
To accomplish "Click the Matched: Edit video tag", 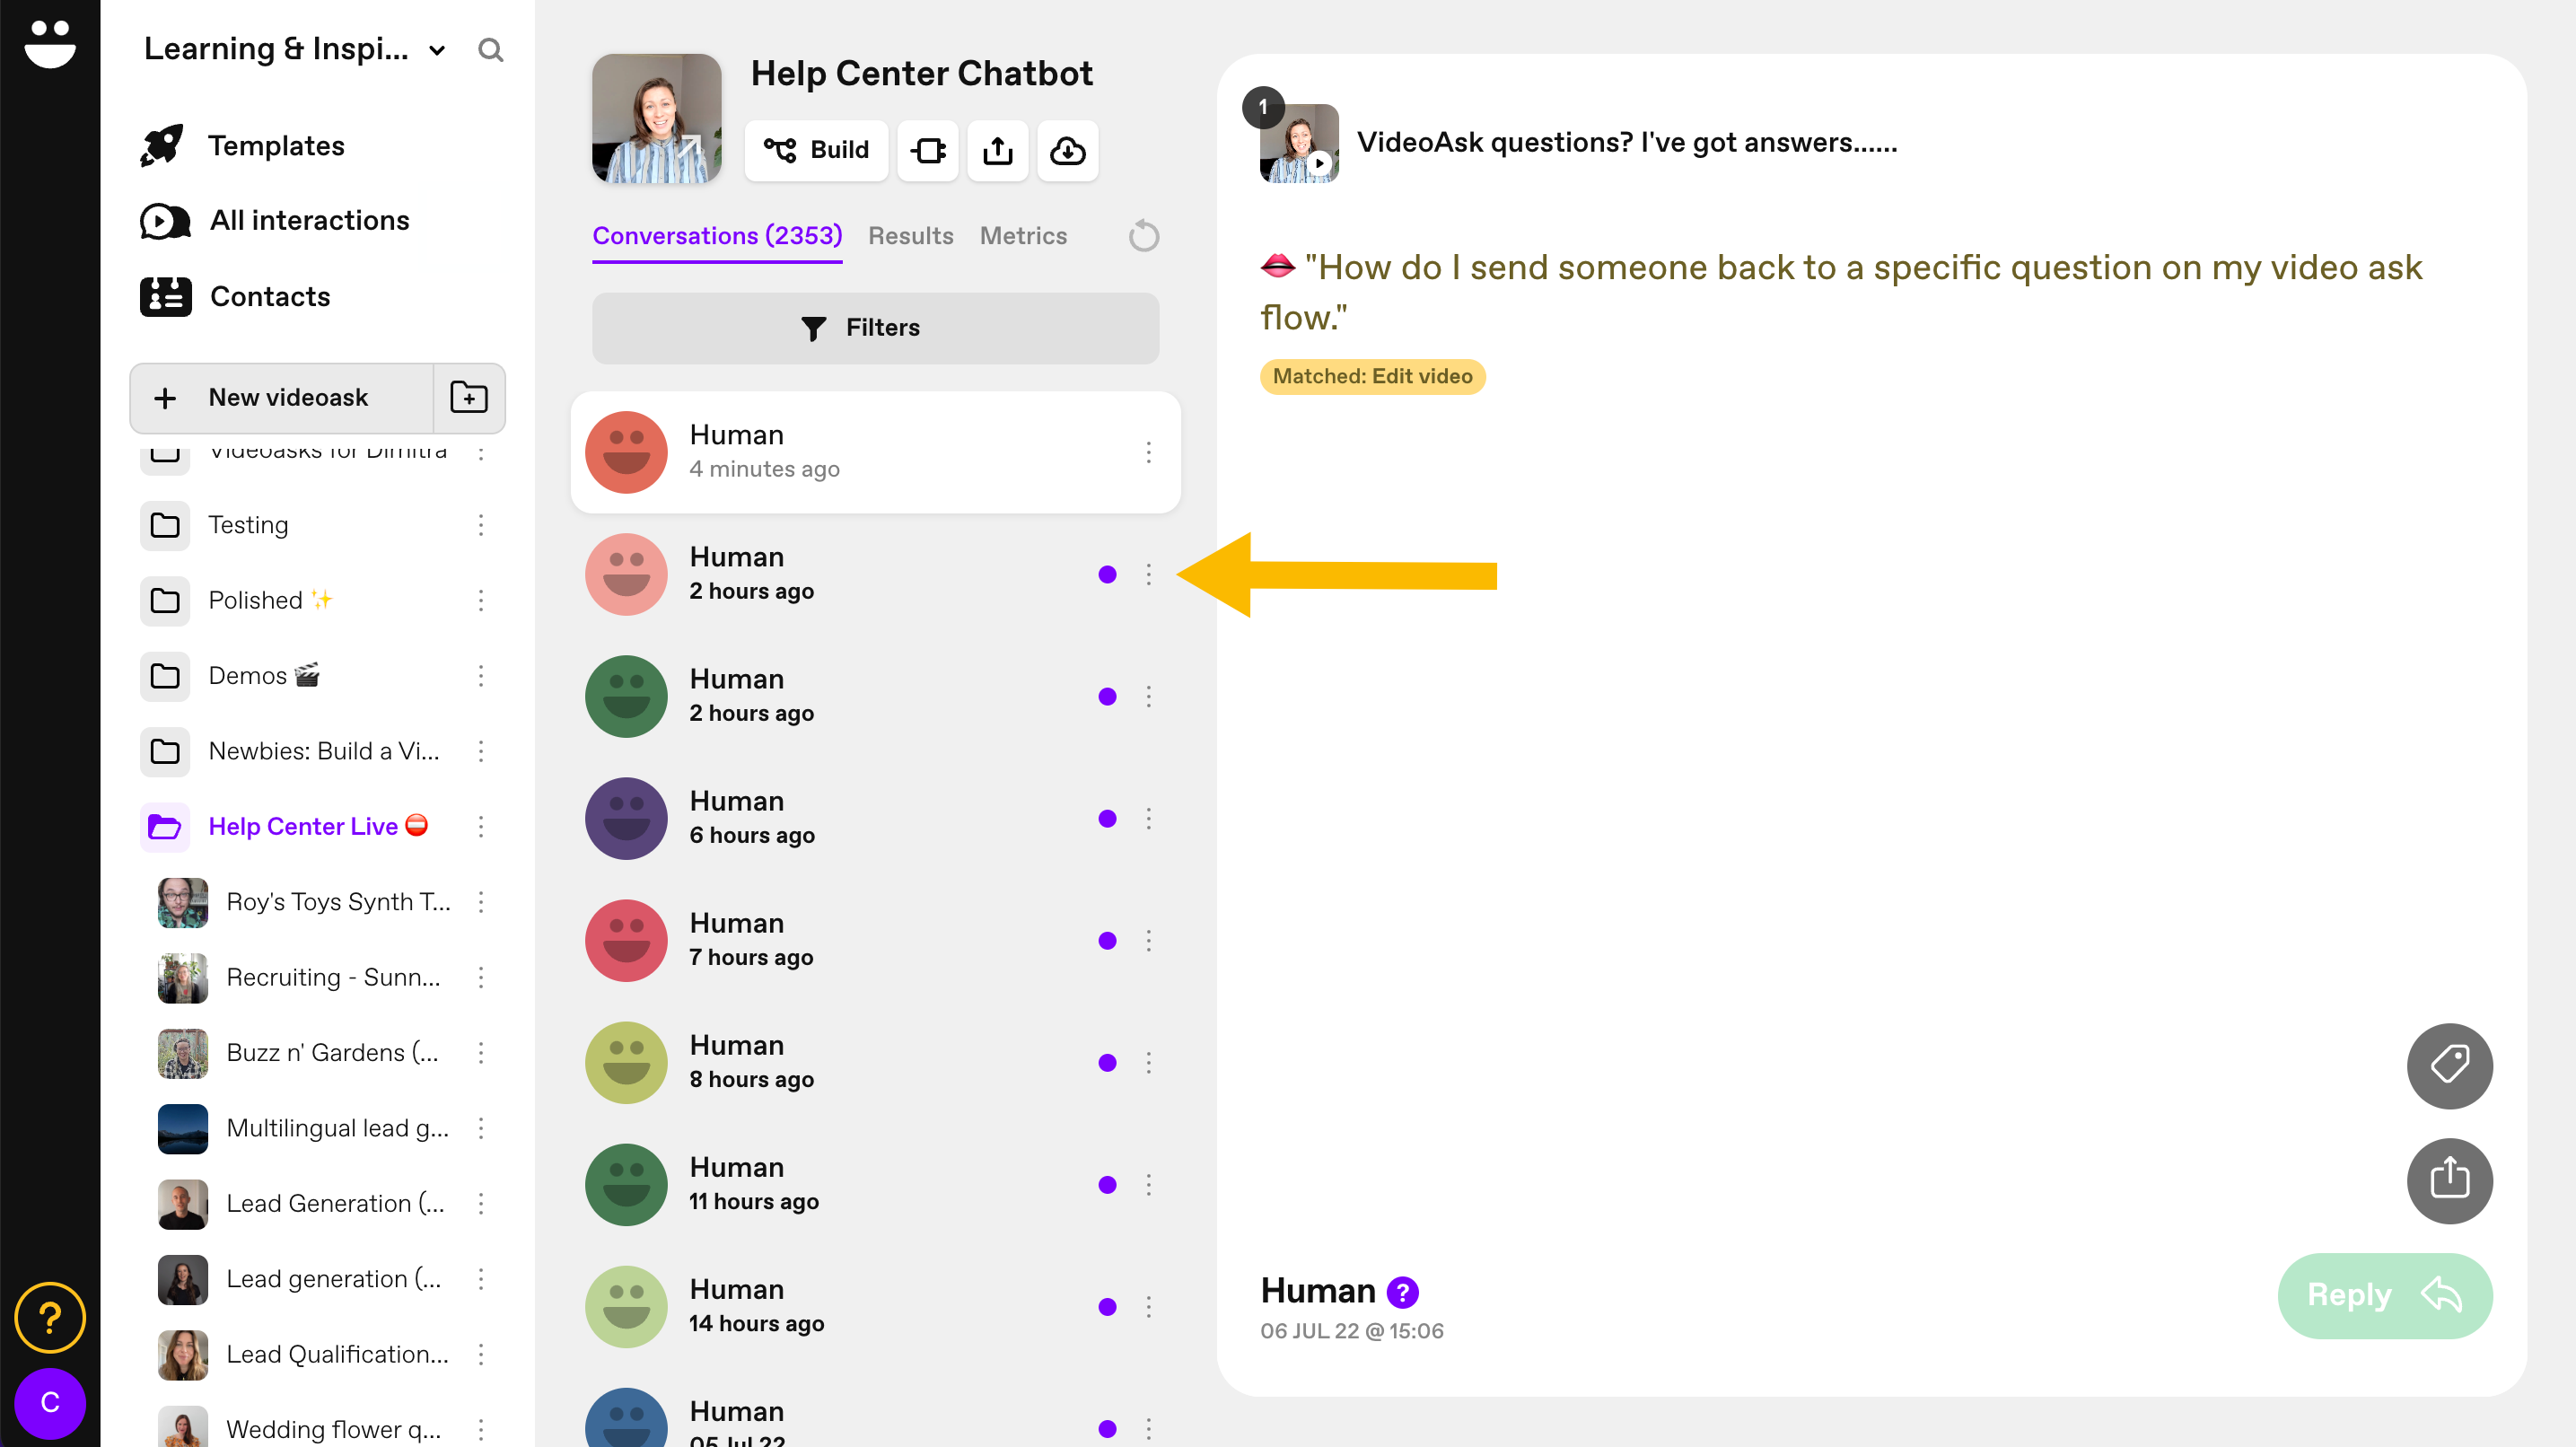I will coord(1372,377).
